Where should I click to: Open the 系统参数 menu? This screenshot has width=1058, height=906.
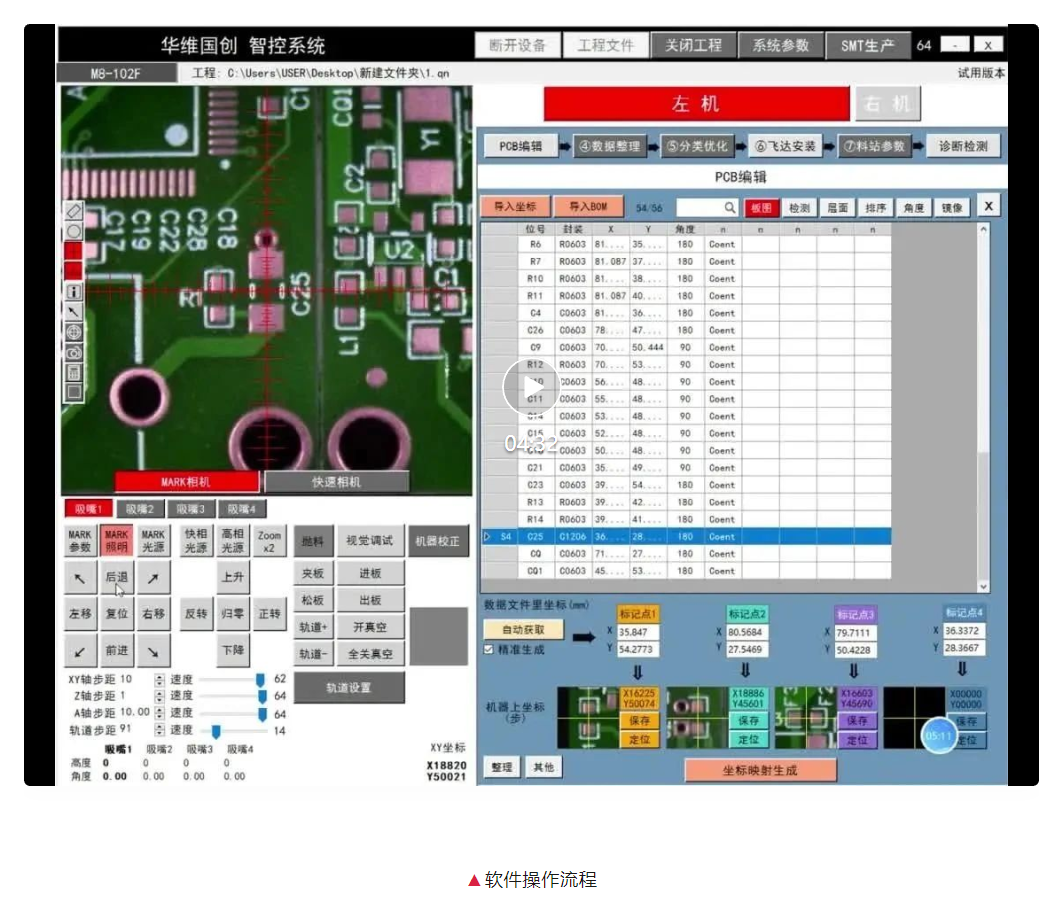click(x=780, y=46)
